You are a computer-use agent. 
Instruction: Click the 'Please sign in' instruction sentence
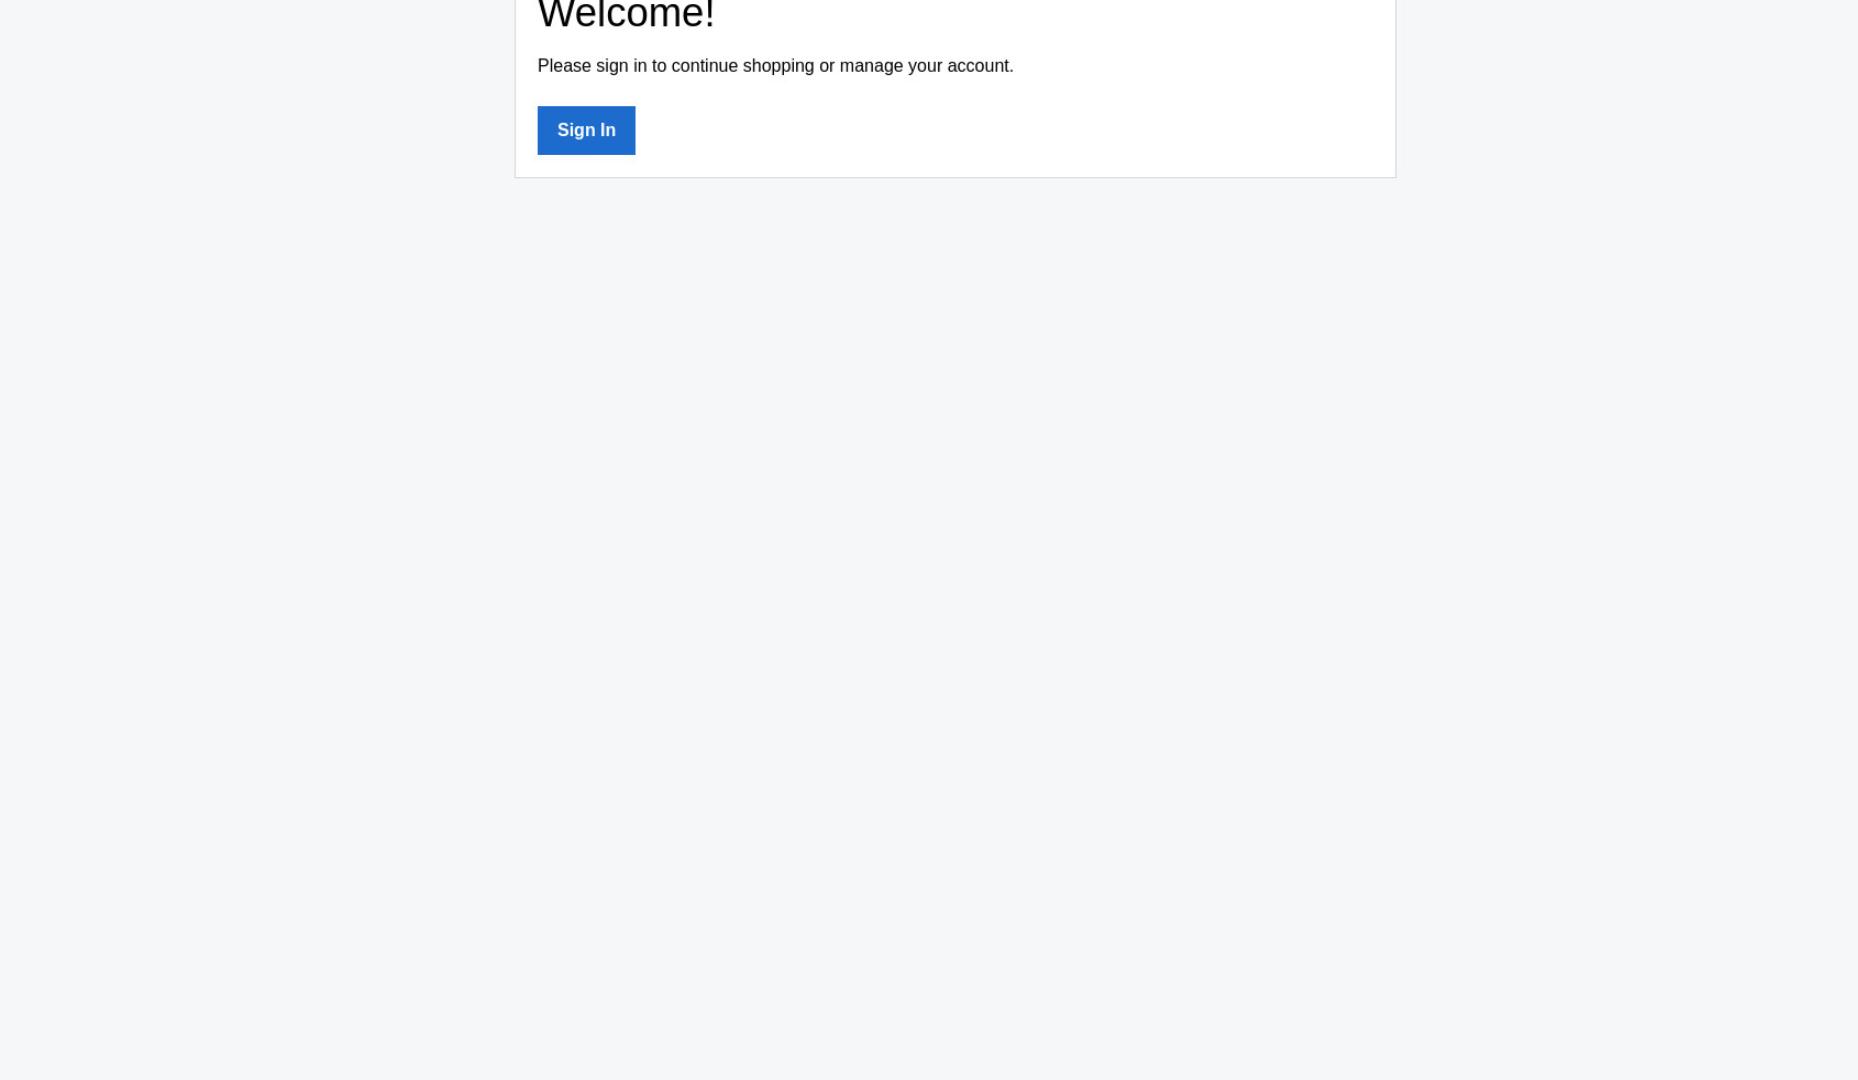(x=775, y=66)
